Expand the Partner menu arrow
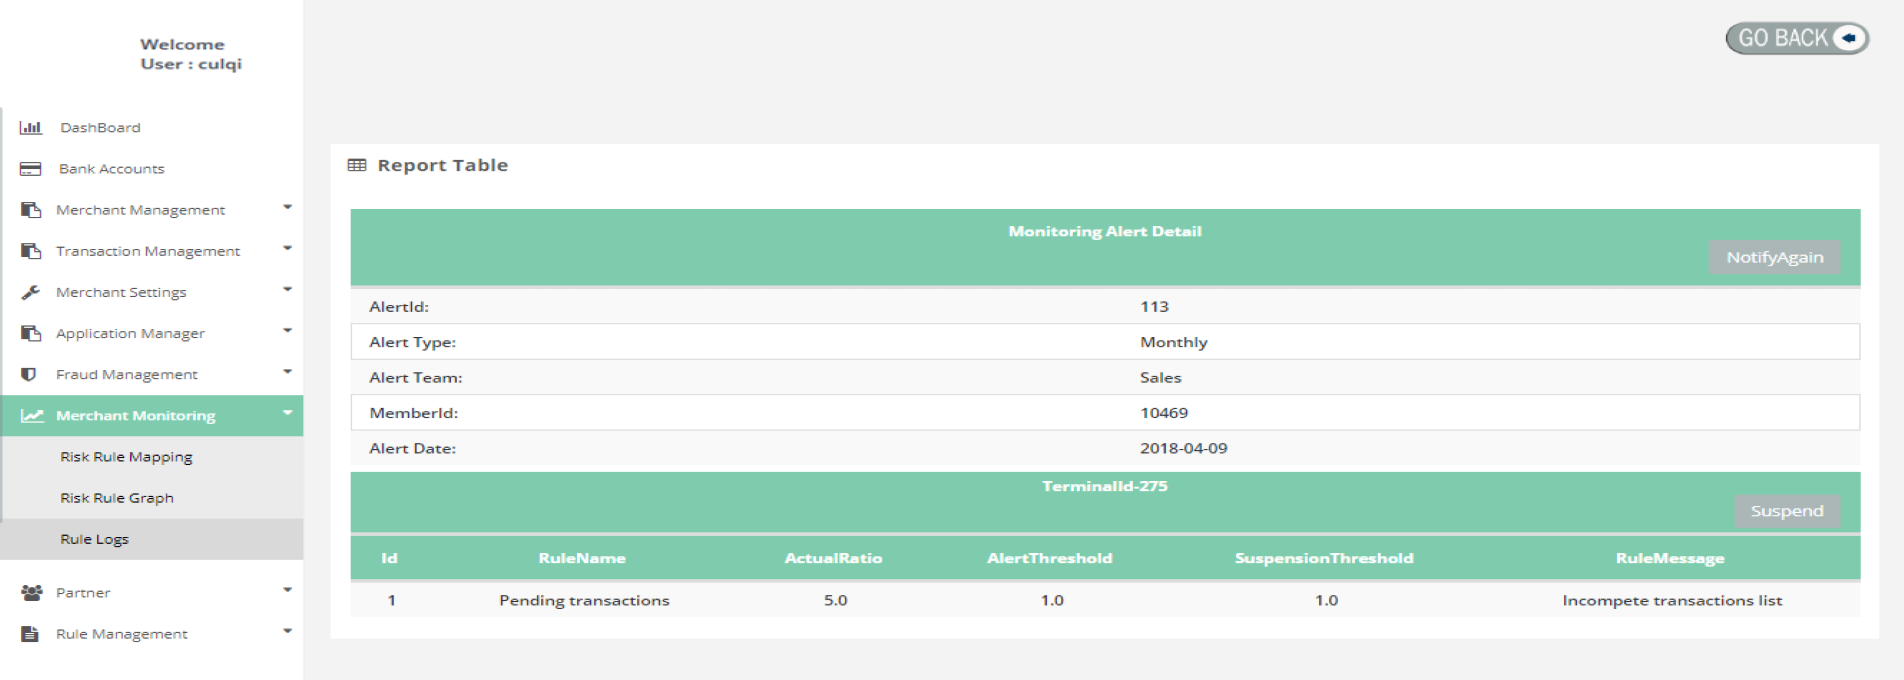This screenshot has height=680, width=1904. (287, 590)
